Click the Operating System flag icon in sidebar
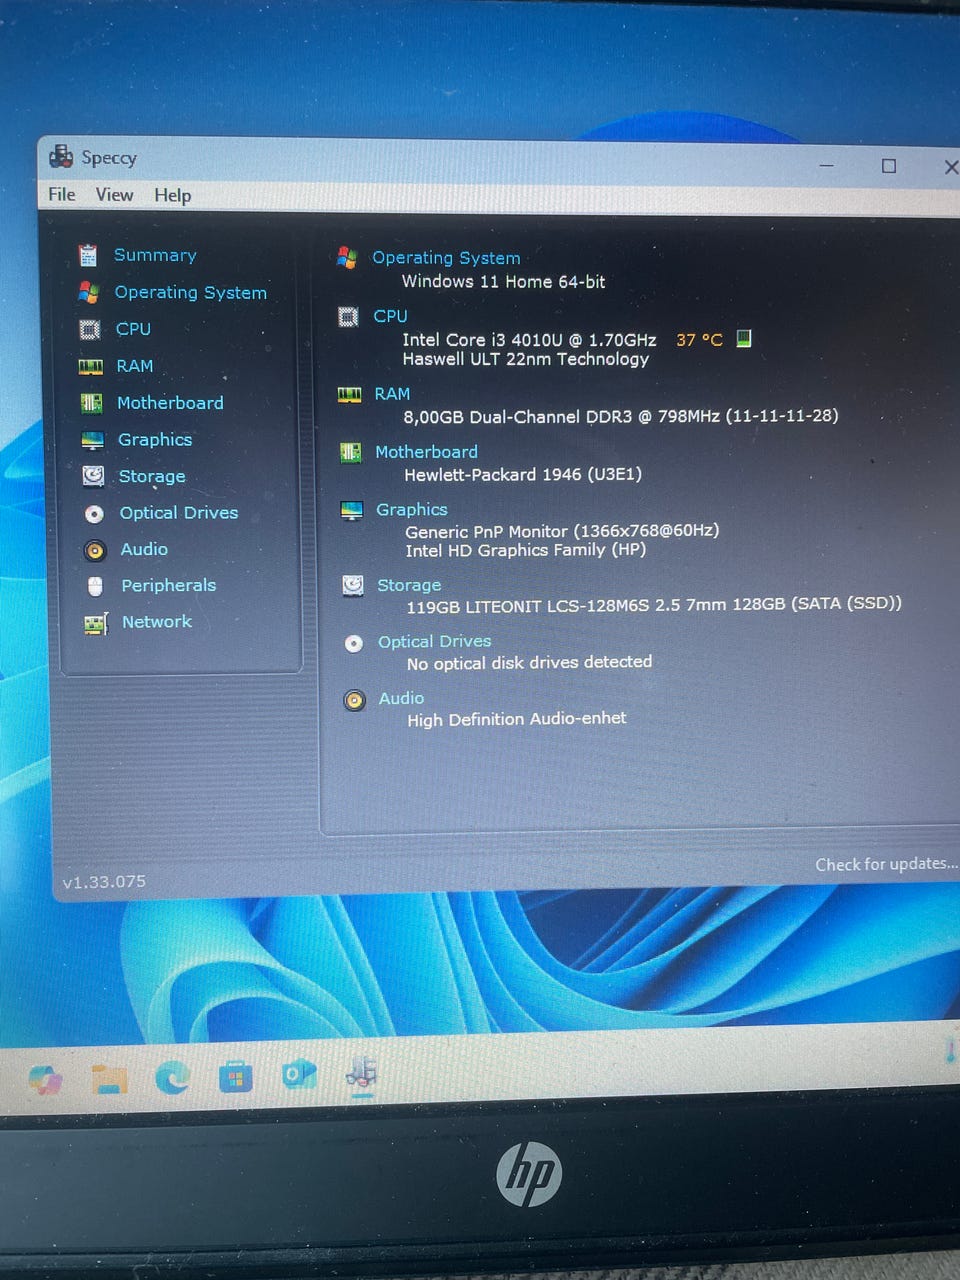The width and height of the screenshot is (960, 1280). [x=89, y=292]
